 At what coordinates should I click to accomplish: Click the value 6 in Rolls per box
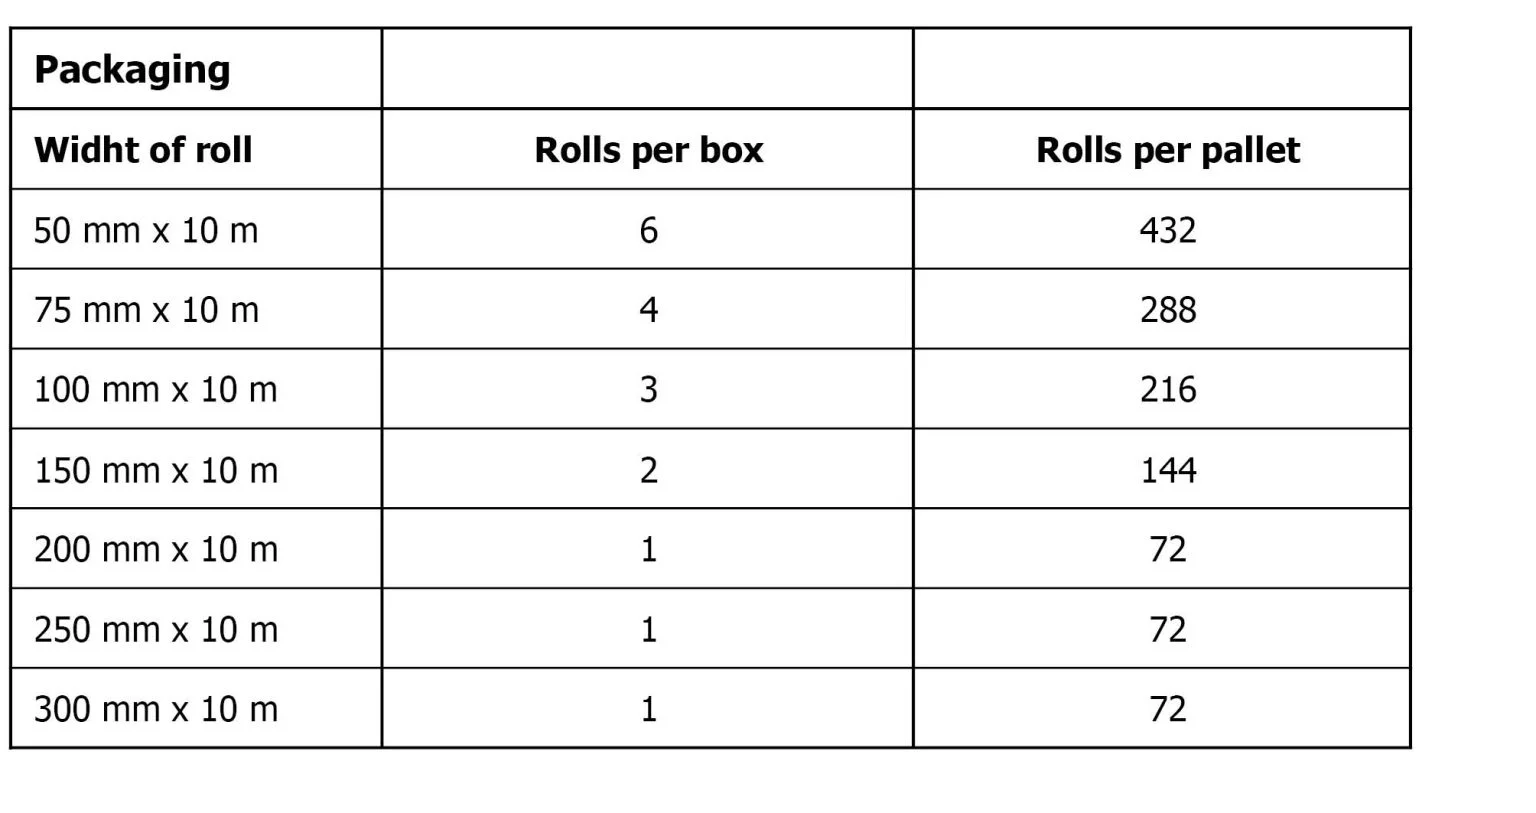tap(648, 230)
